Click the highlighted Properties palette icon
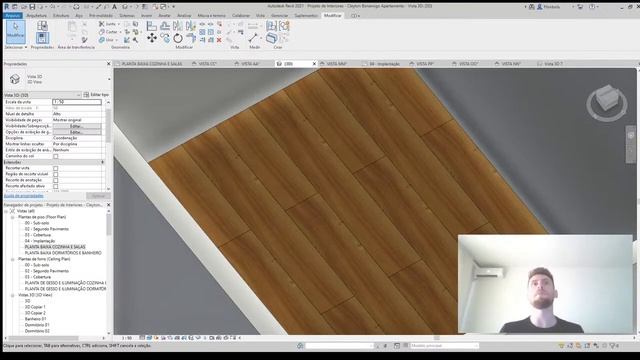The image size is (640, 360). tap(42, 38)
